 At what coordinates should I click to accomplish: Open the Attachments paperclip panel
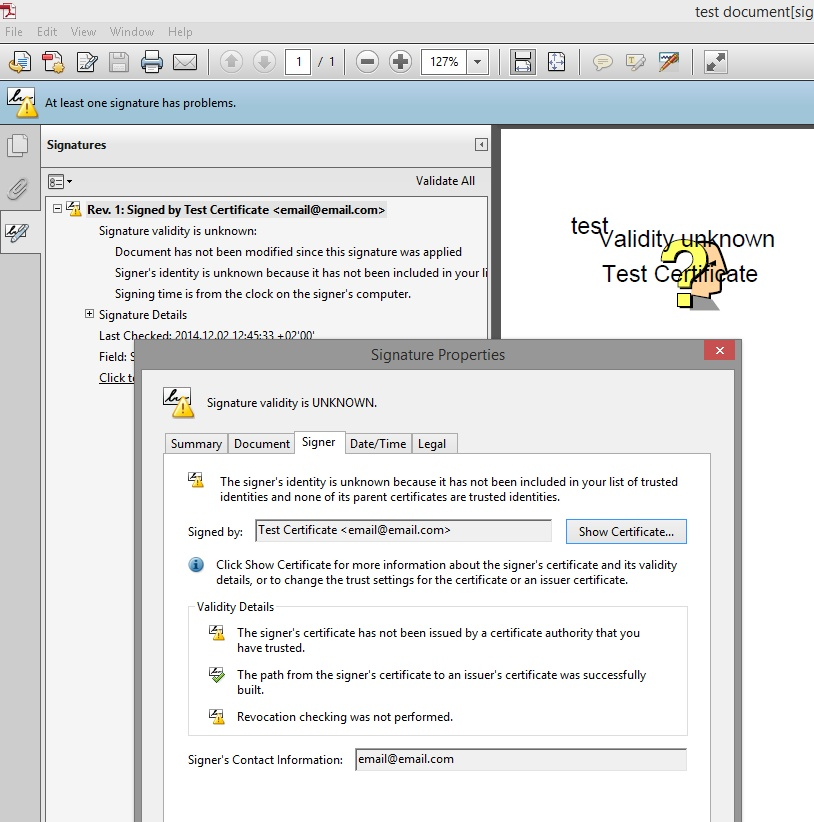[18, 189]
